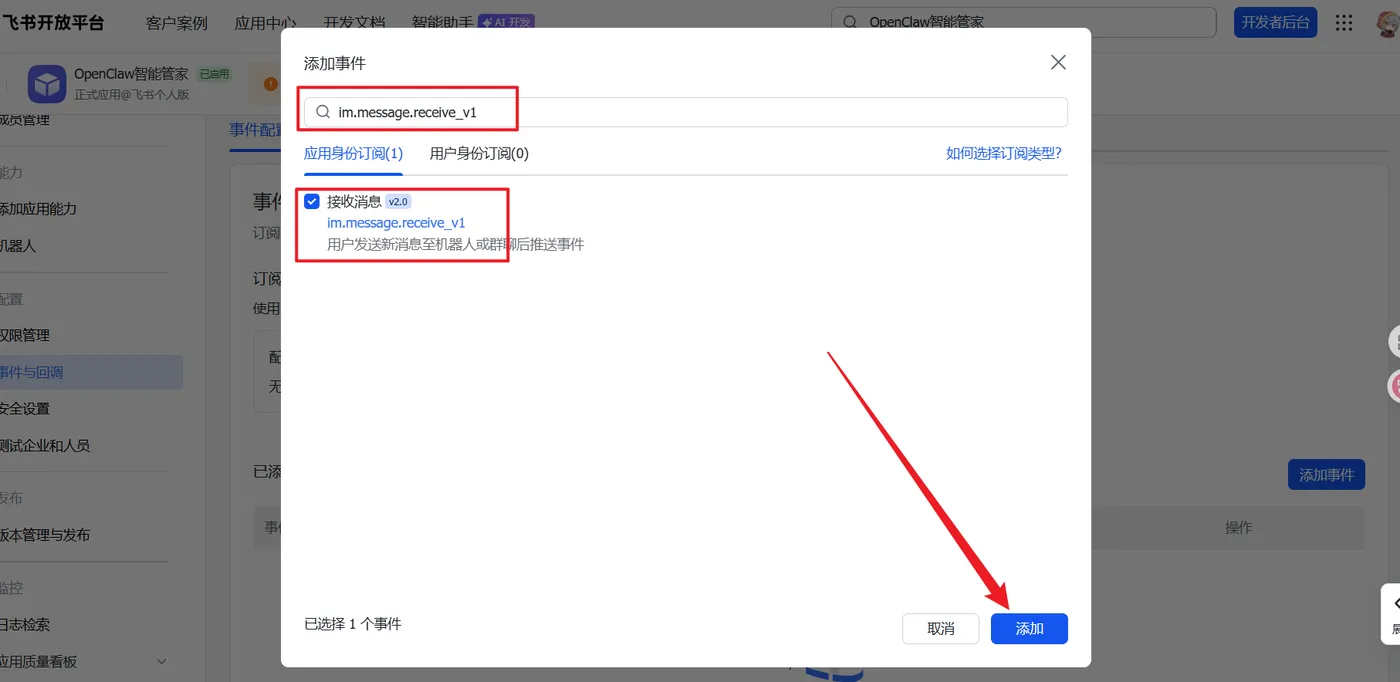Click the search magnifier icon in the dialog

click(x=323, y=112)
